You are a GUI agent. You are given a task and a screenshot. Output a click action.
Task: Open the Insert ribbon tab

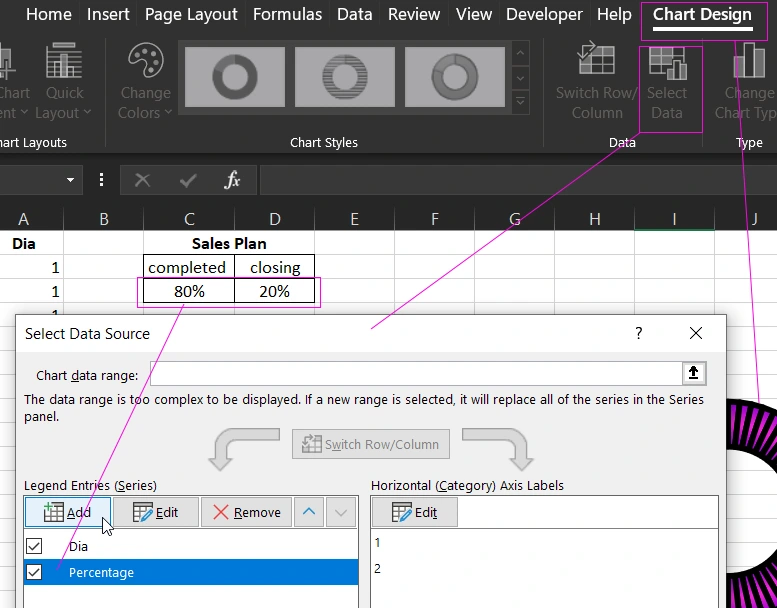(108, 14)
